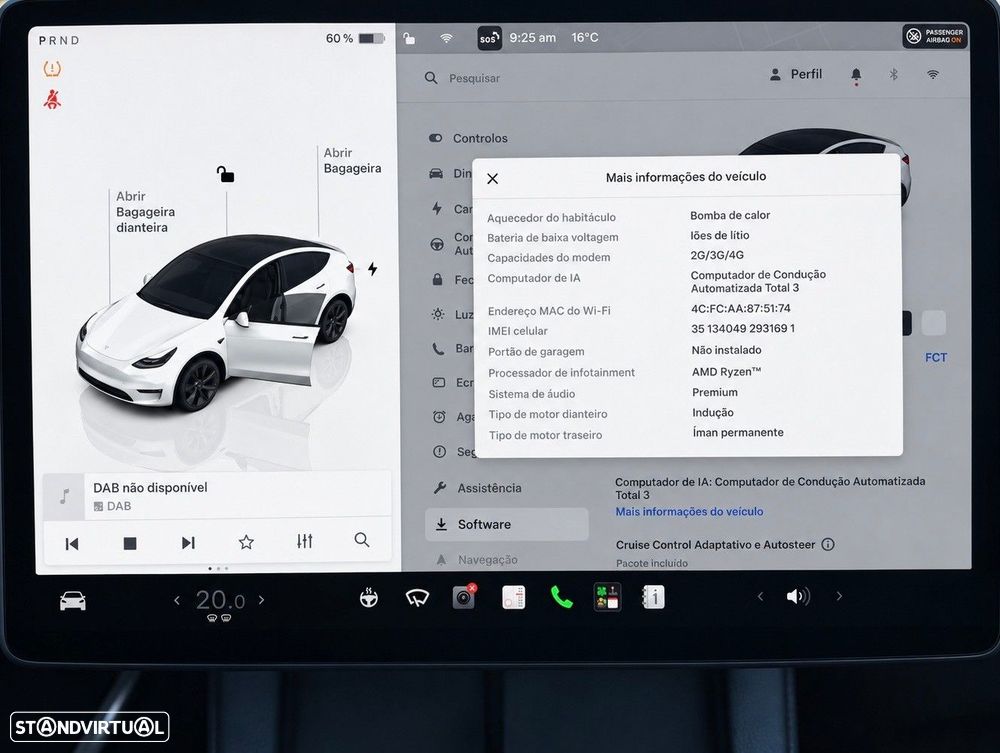Tap the Wi-Fi icon beside Bluetooth
This screenshot has width=1000, height=753.
pos(932,75)
